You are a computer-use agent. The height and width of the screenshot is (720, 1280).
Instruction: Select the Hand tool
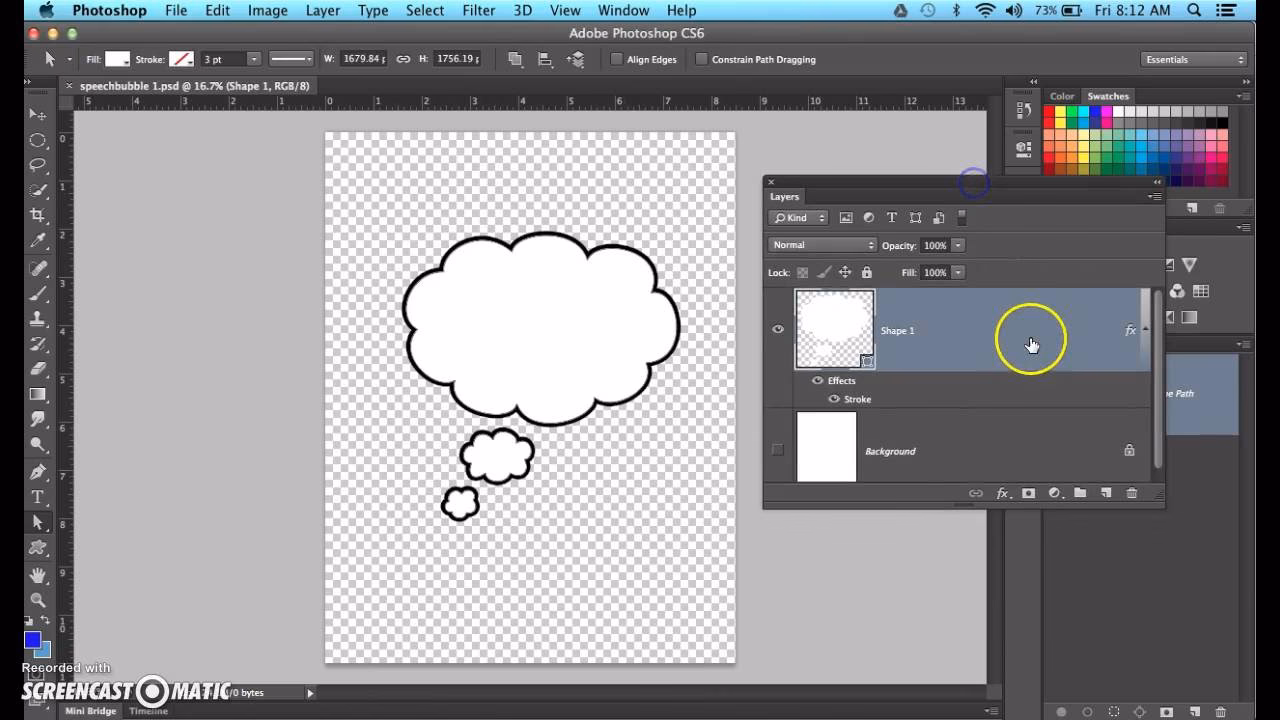tap(39, 575)
